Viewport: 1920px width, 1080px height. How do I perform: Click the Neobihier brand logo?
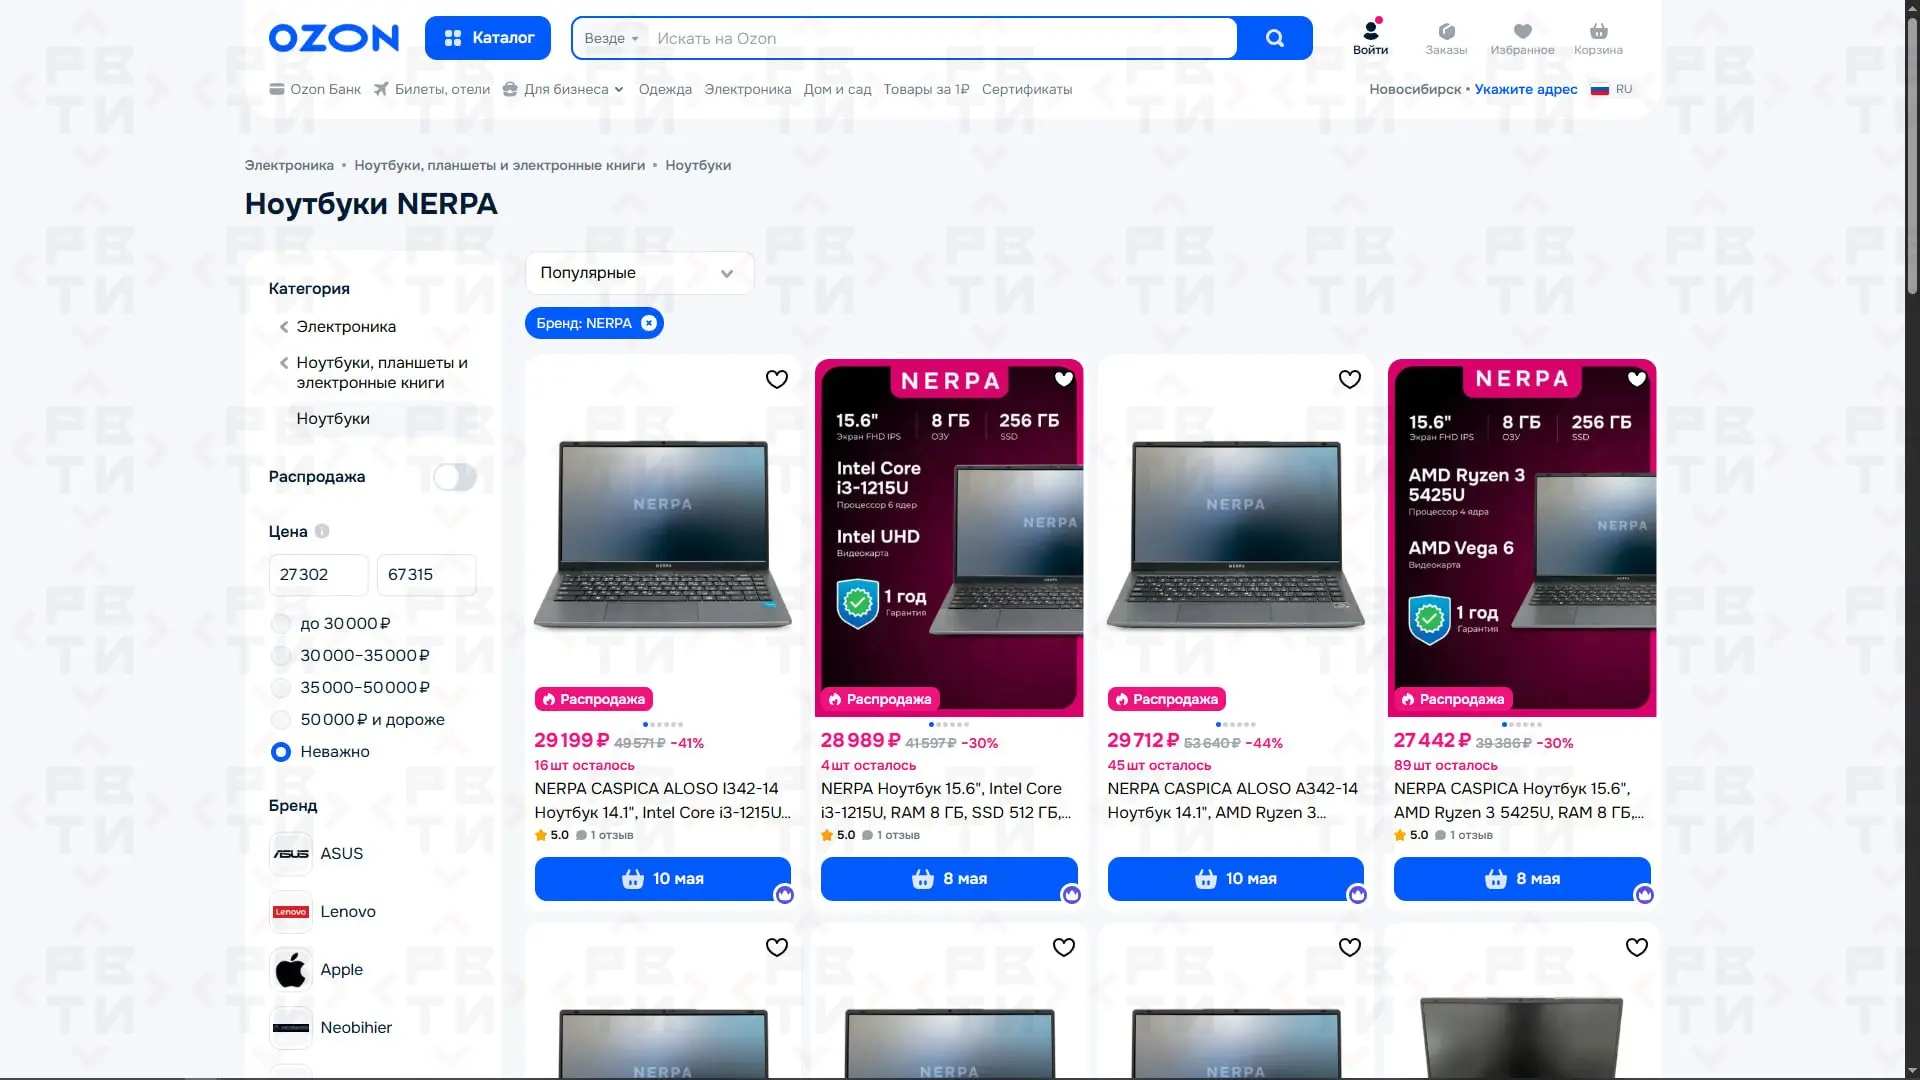(291, 1028)
